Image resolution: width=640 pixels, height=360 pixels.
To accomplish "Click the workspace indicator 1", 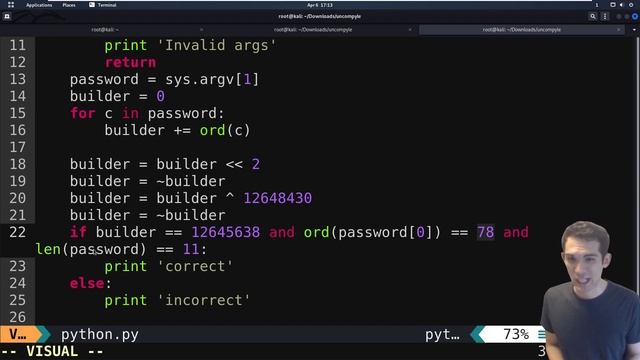I will (597, 5).
